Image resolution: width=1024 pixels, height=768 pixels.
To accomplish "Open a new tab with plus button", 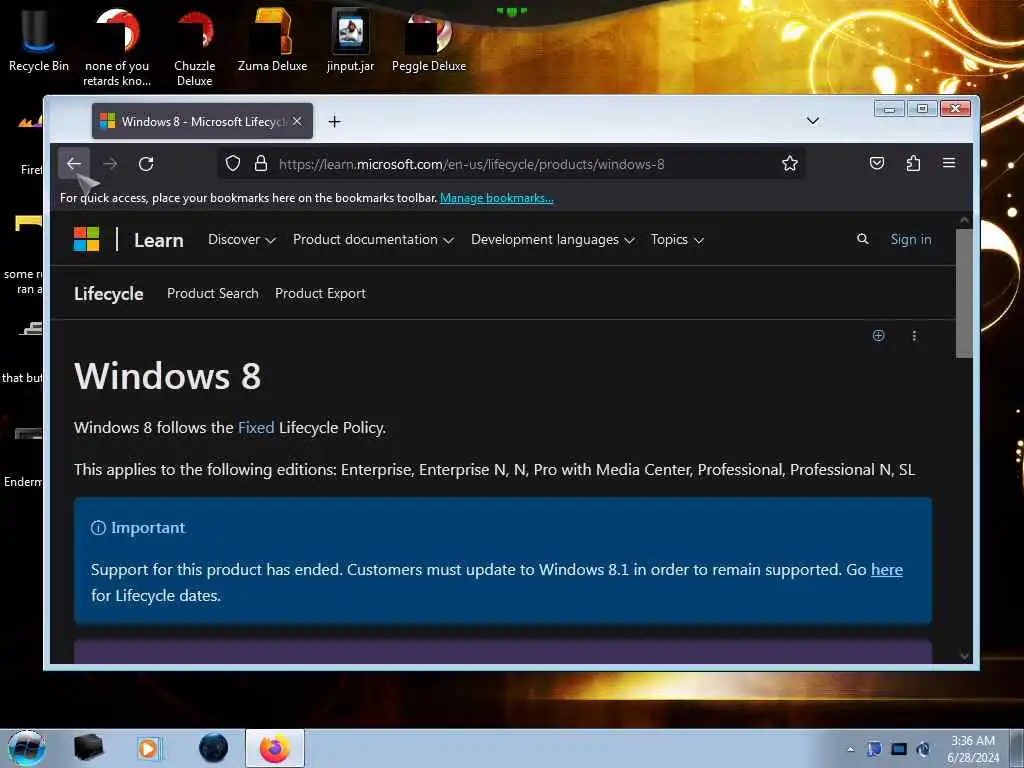I will tap(334, 121).
